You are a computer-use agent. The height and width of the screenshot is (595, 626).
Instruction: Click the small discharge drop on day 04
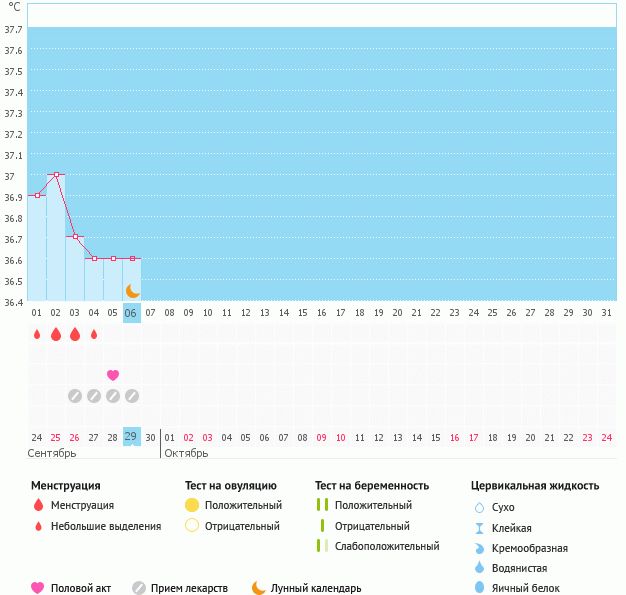coord(94,334)
